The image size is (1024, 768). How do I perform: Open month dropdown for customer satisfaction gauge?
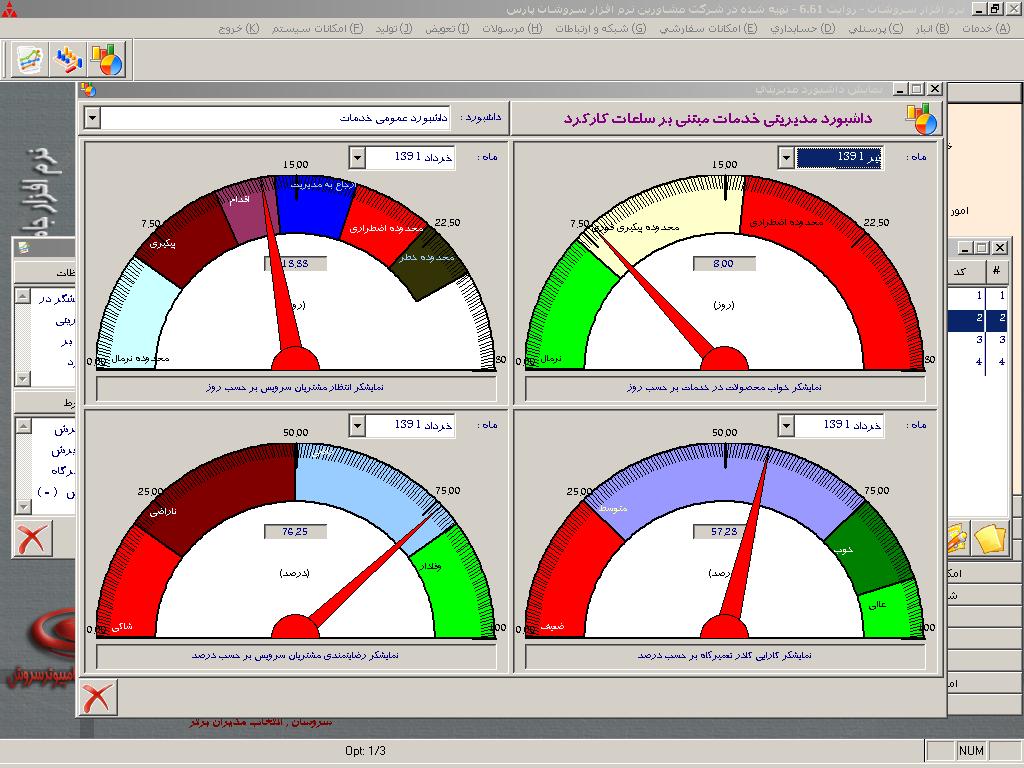tap(357, 425)
